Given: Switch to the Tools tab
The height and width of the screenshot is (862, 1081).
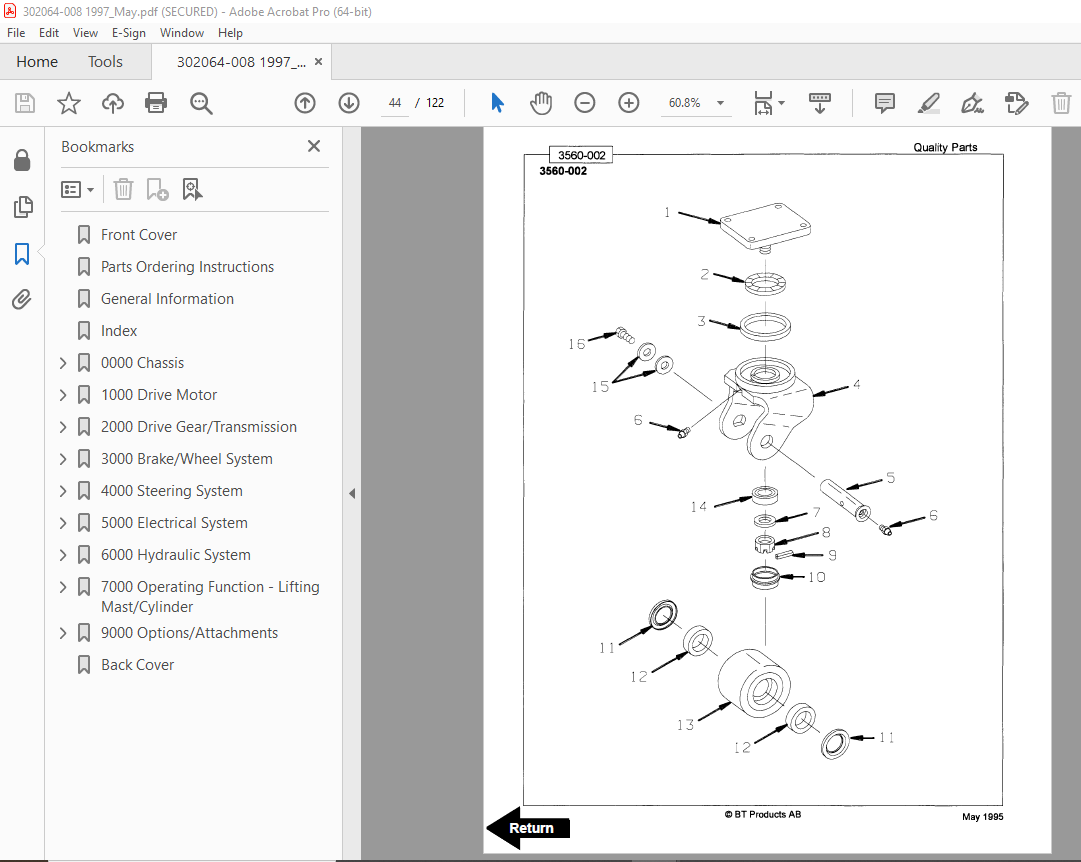Looking at the screenshot, I should point(105,61).
